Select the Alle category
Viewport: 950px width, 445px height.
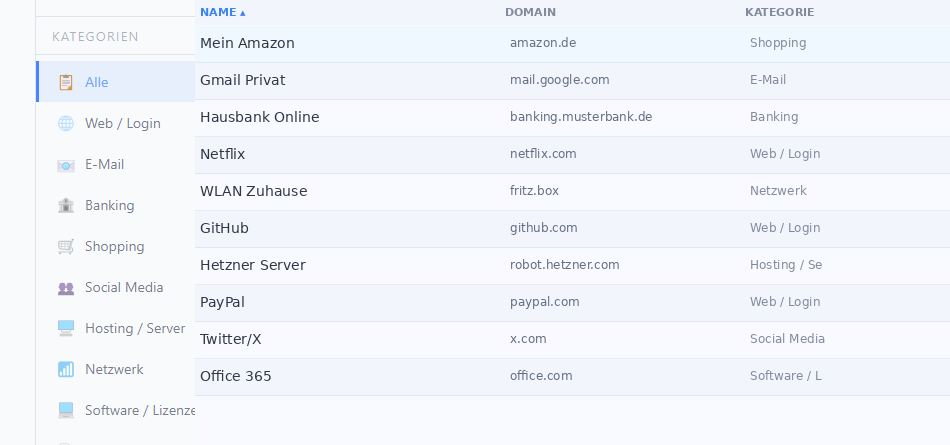click(x=97, y=82)
